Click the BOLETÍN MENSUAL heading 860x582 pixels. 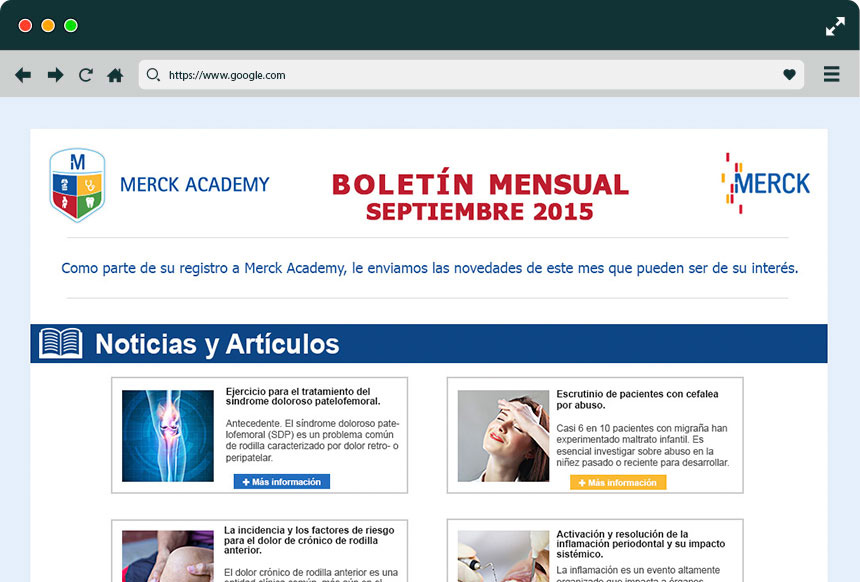point(480,184)
